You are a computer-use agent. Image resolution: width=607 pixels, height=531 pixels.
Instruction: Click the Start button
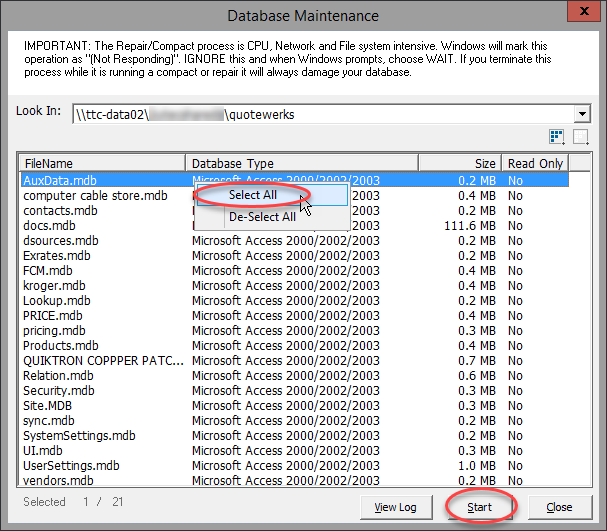479,507
